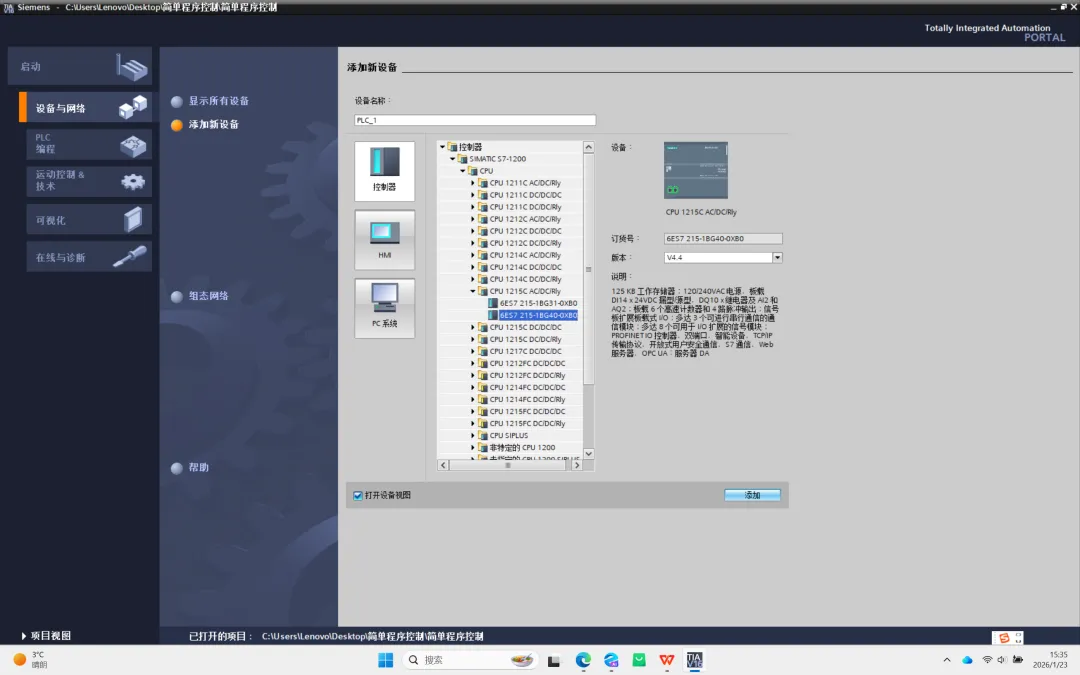The width and height of the screenshot is (1080, 675).
Task: Open the 运动控制 & 技术 portal section
Action: tap(89, 181)
